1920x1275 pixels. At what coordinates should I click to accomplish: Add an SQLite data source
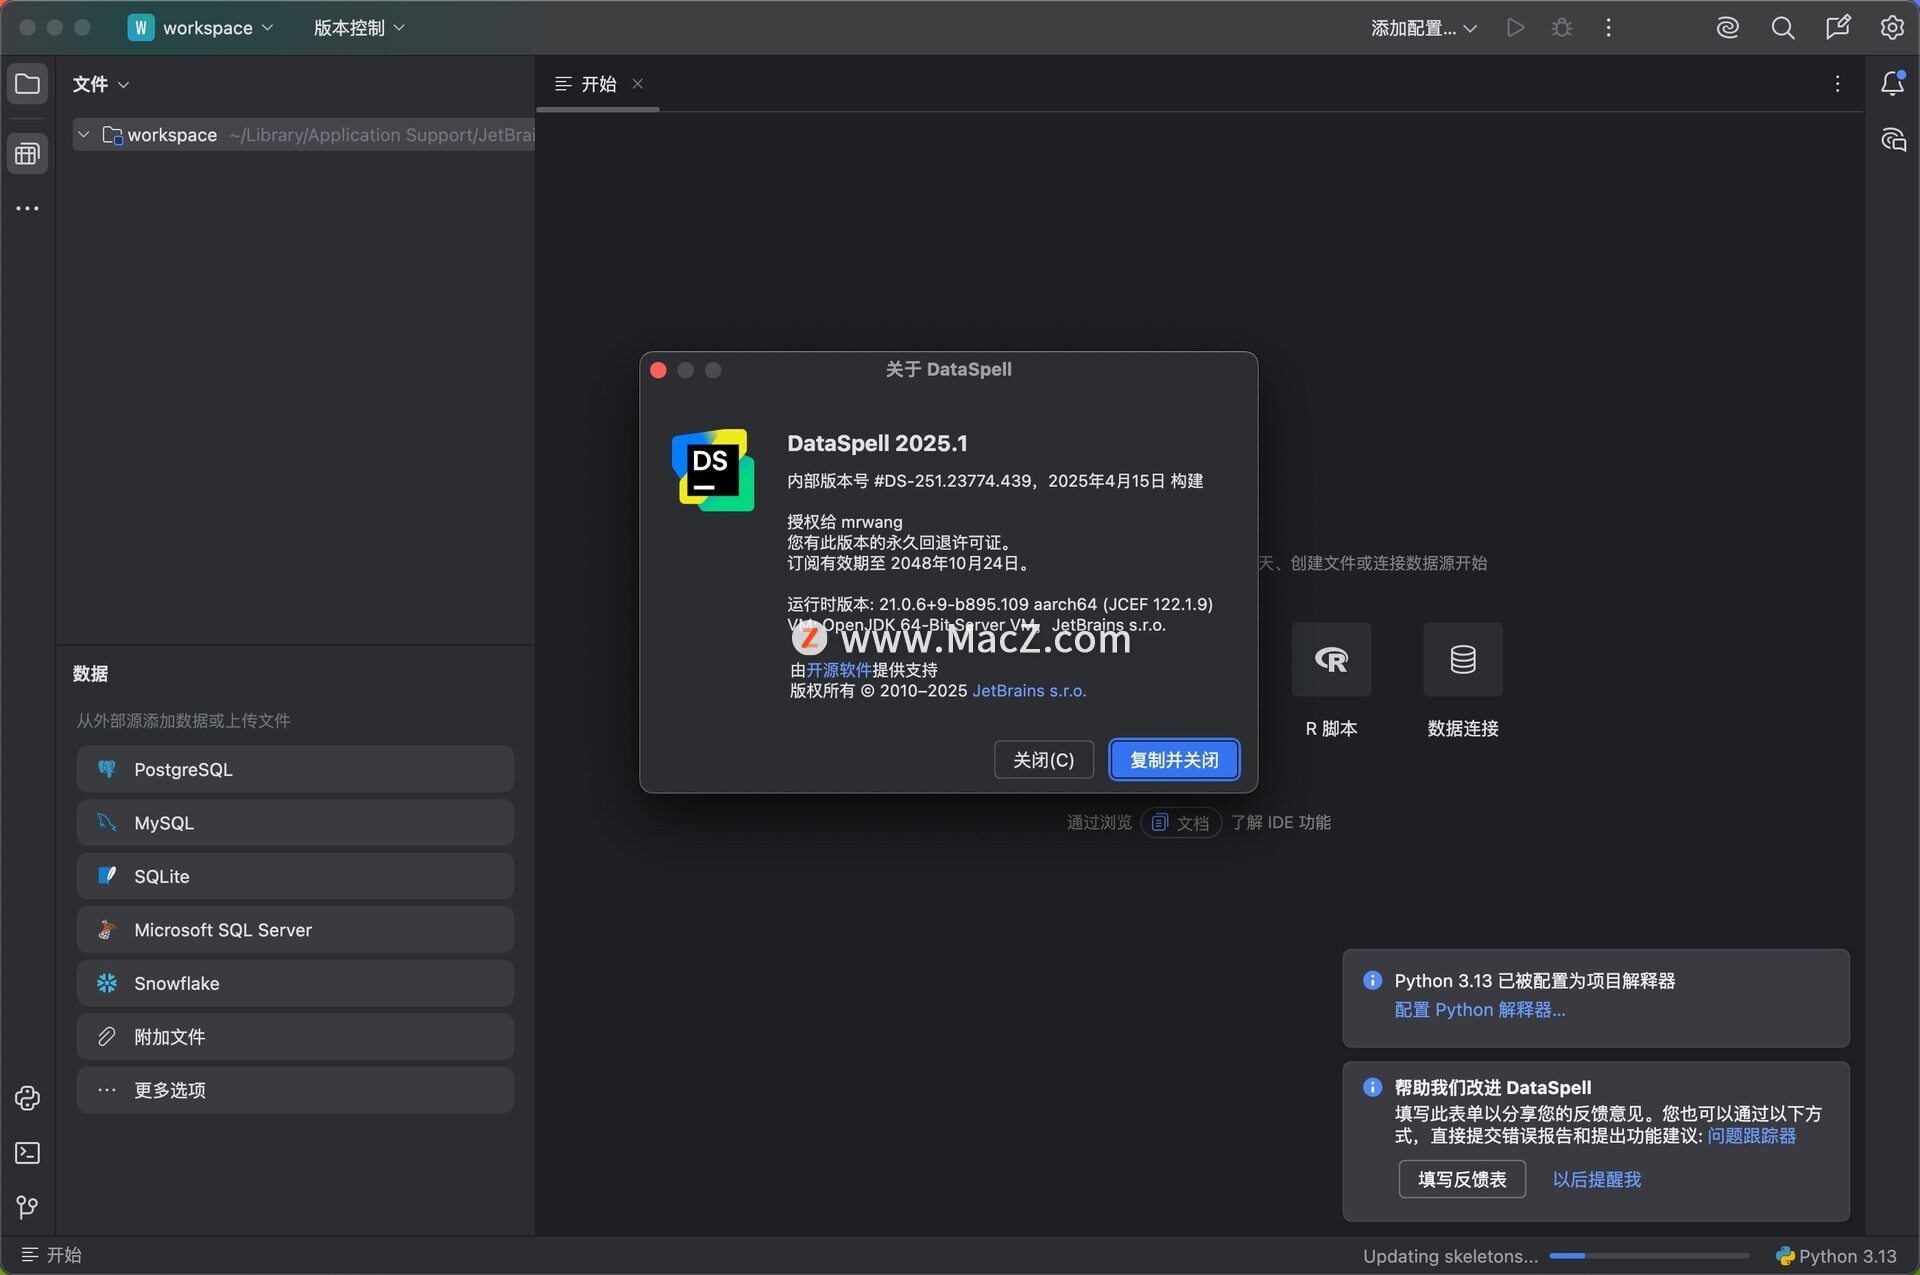(295, 876)
